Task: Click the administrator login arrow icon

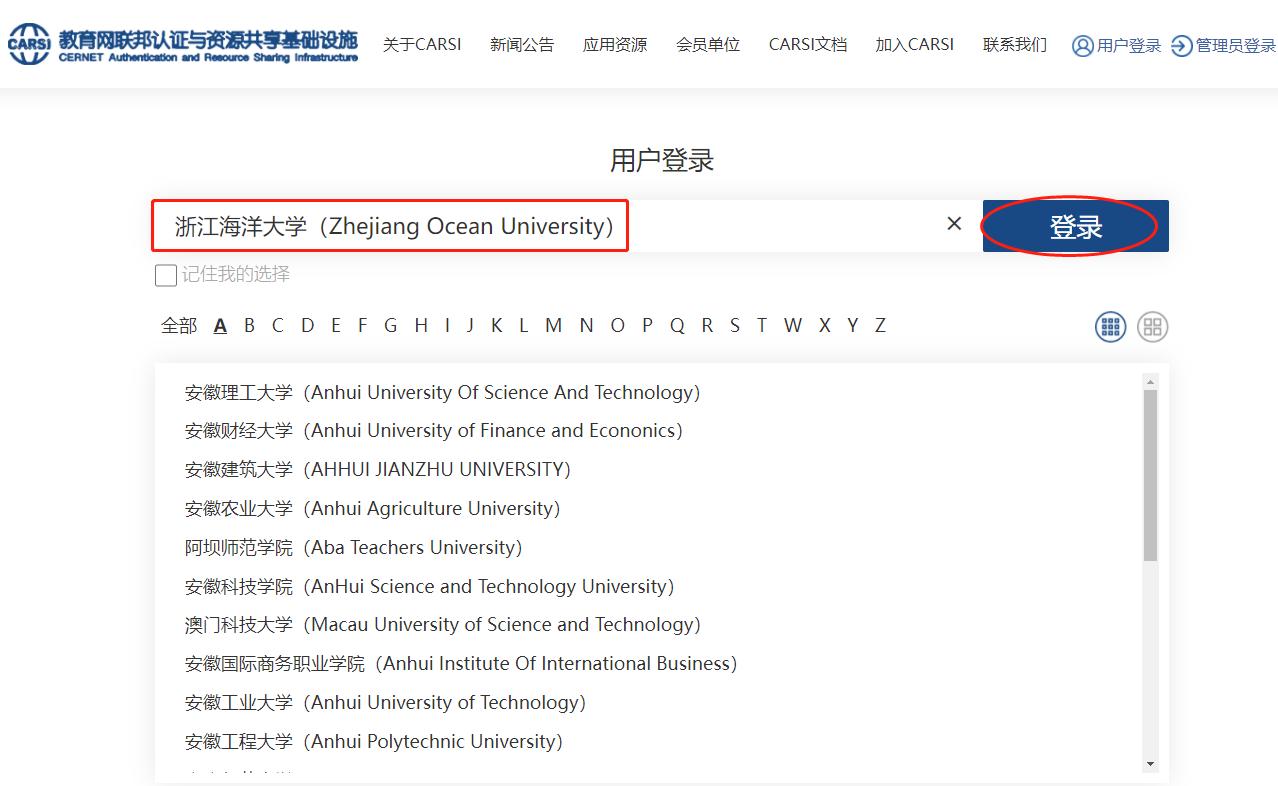Action: click(1182, 45)
